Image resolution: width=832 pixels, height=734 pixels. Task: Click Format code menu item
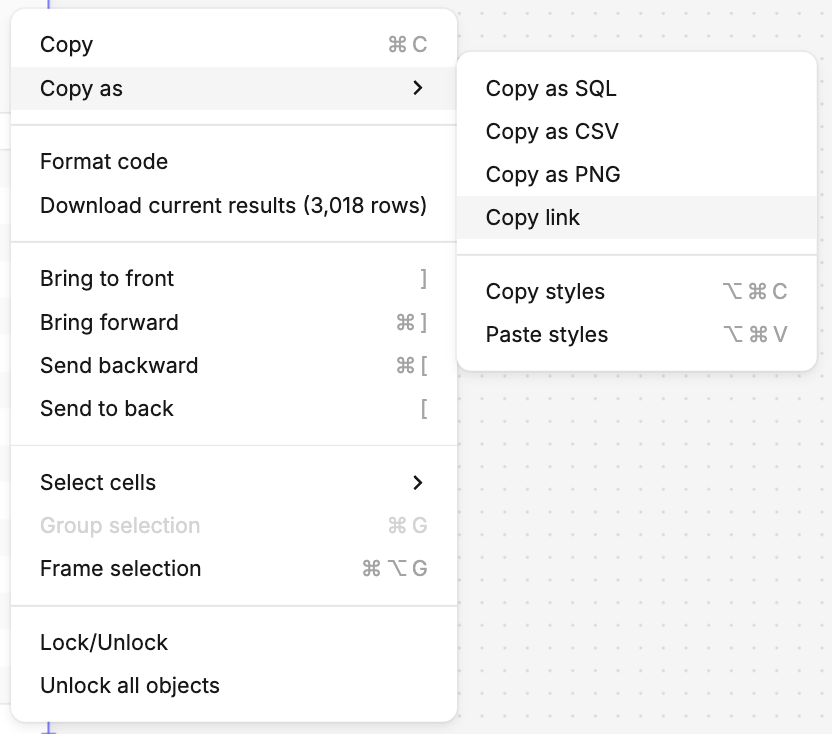104,162
